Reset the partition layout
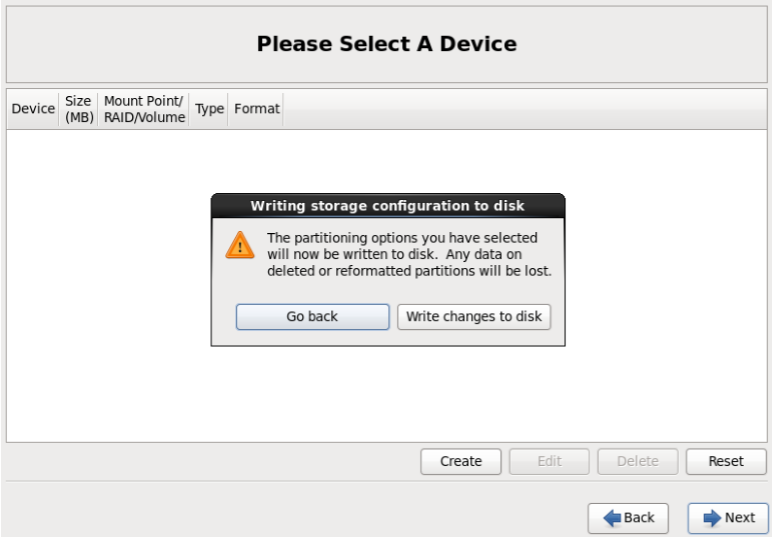This screenshot has width=772, height=537. coord(726,461)
